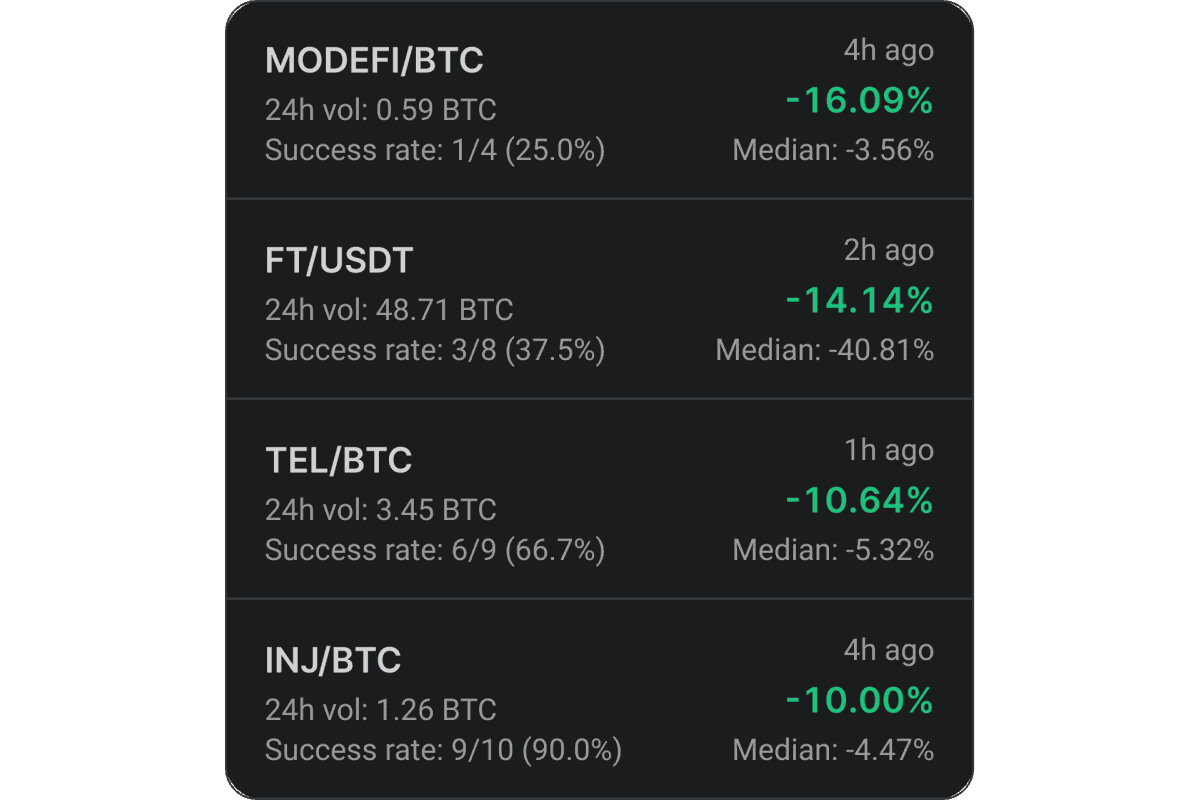
Task: Click MODEFI 24h vol 0.59 BTC text
Action: tap(381, 110)
